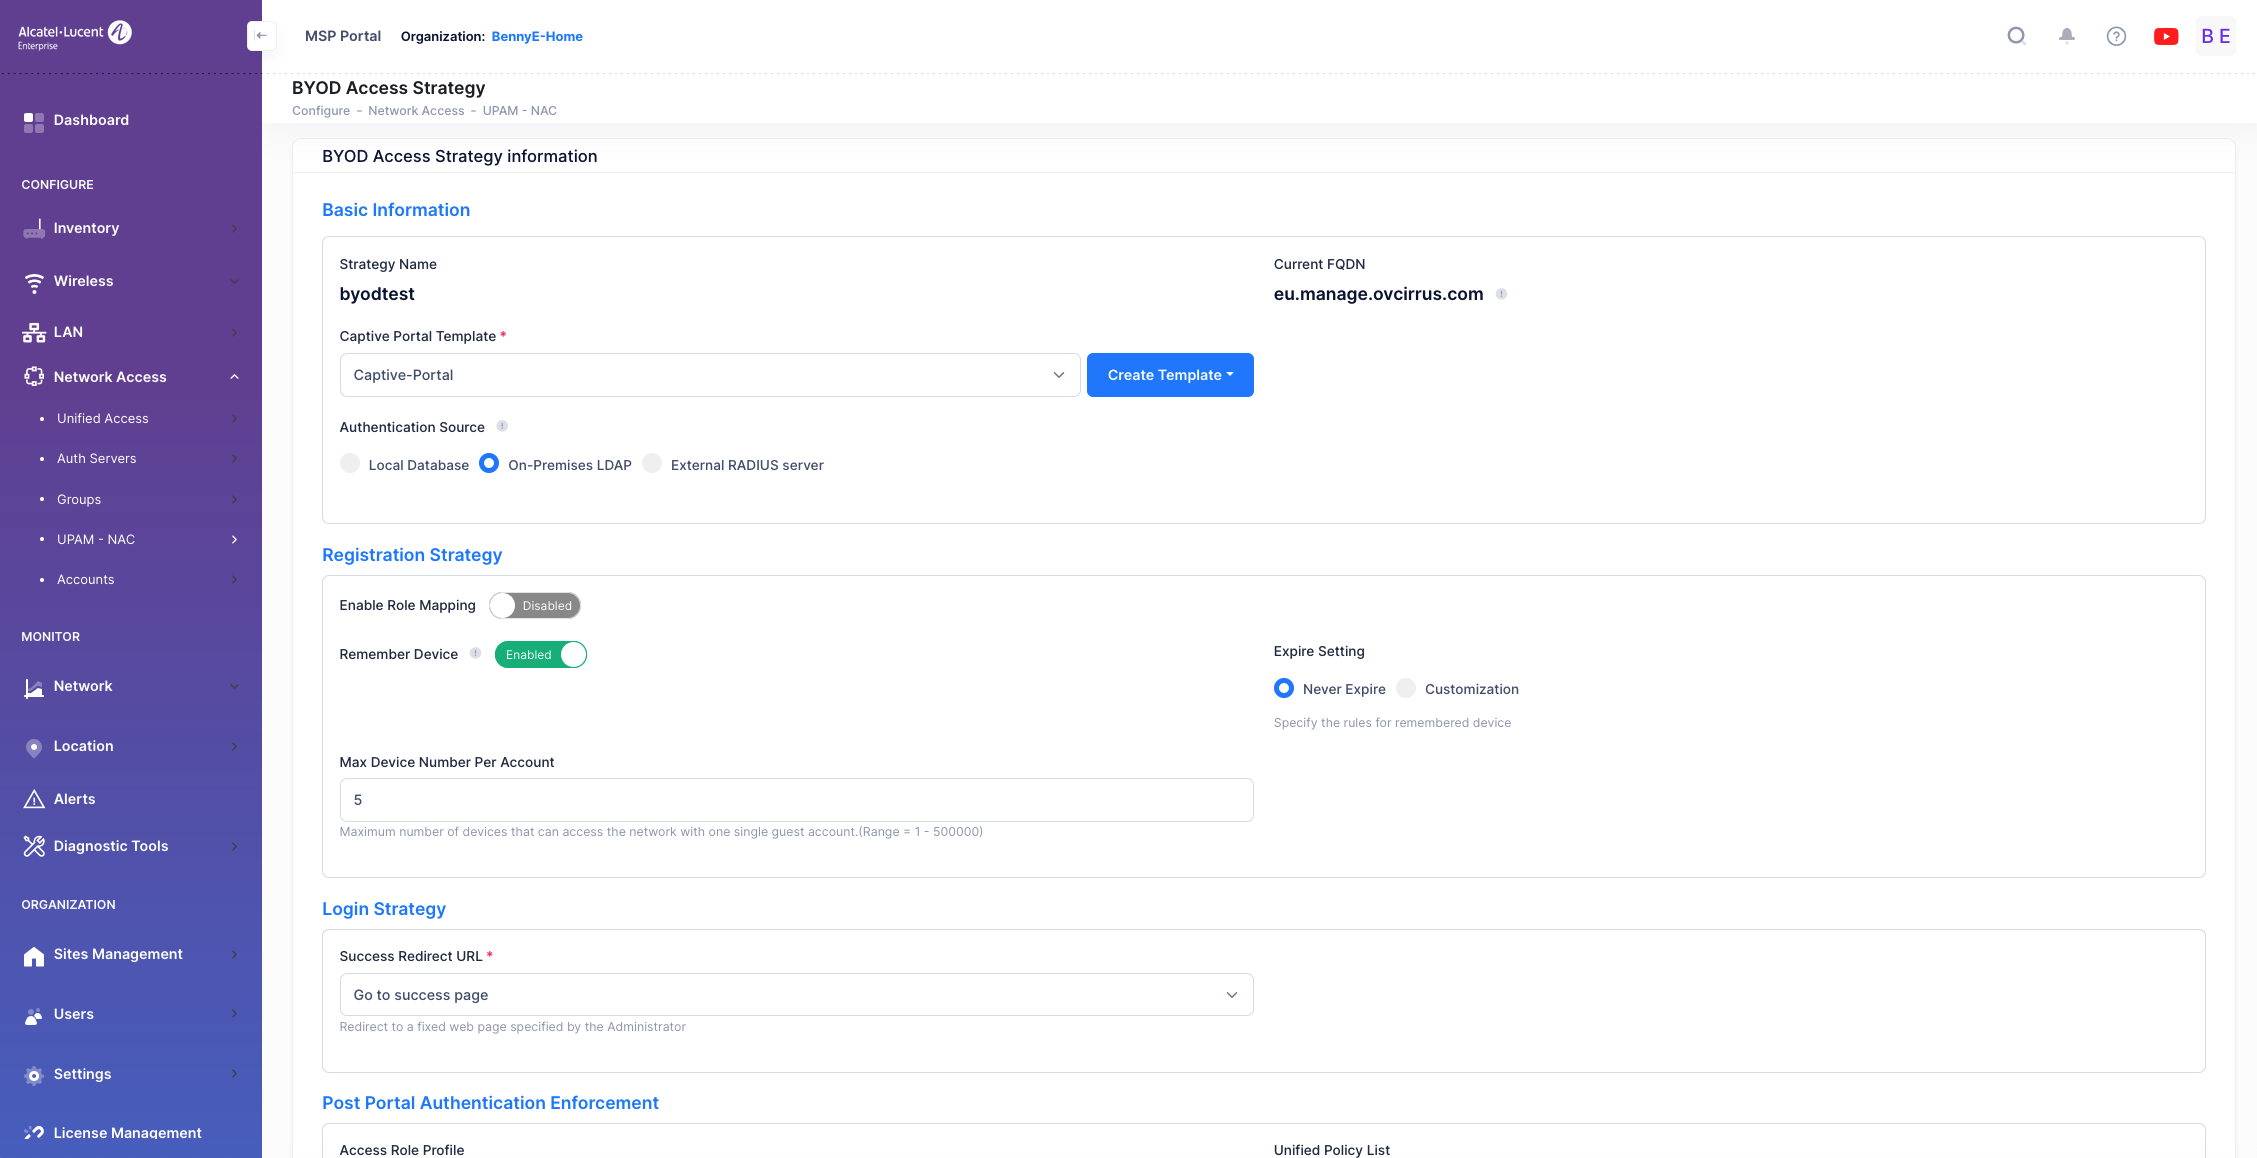Disable the Remember Device toggle
Screen dimensions: 2257x1158
point(540,654)
